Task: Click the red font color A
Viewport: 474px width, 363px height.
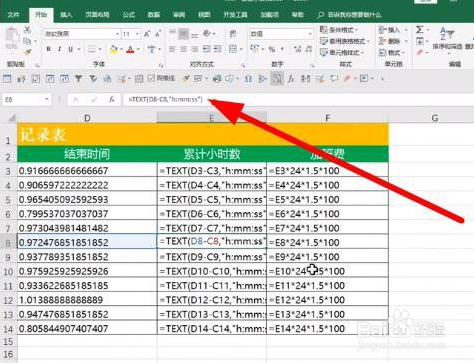Action: (130, 50)
